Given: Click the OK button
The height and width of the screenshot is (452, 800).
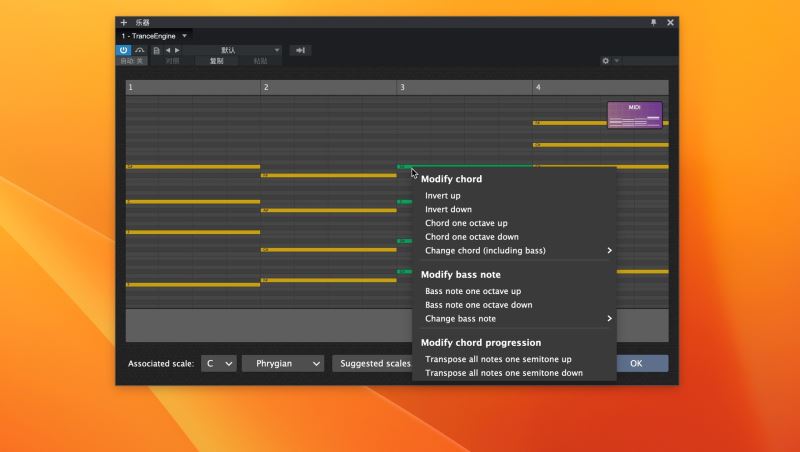Looking at the screenshot, I should tap(636, 364).
